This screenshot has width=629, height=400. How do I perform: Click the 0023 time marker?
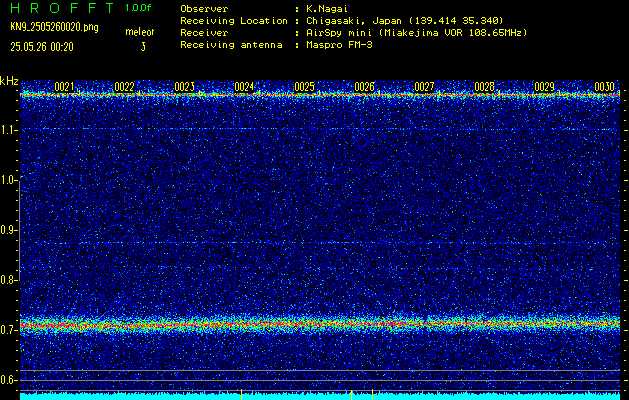click(185, 87)
